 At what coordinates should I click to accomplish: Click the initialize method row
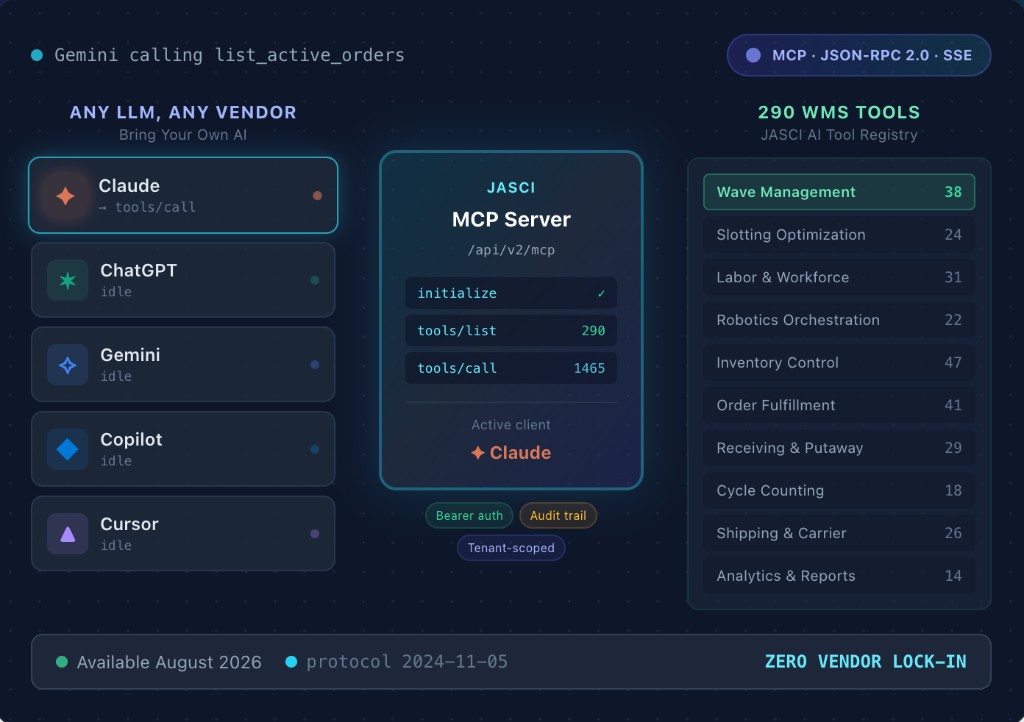pyautogui.click(x=511, y=293)
